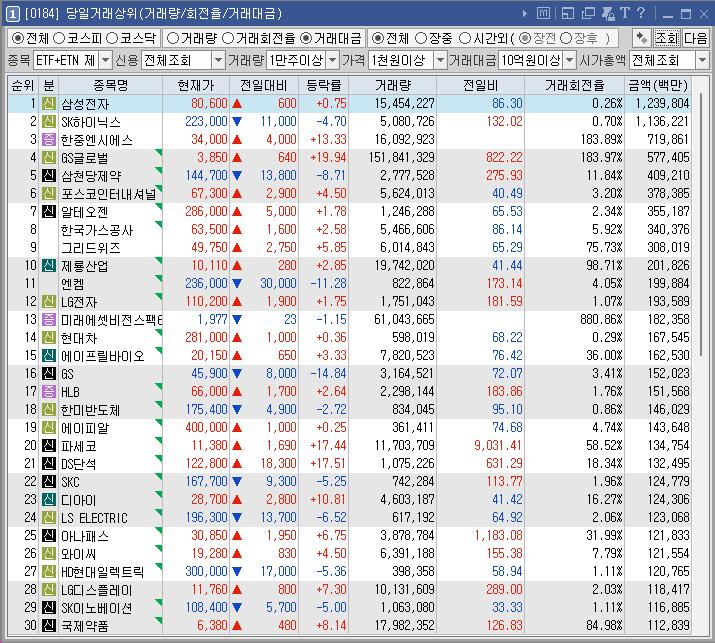Toggle the pin lock icon in title bar
Screen dimensions: 715x643
coord(609,13)
